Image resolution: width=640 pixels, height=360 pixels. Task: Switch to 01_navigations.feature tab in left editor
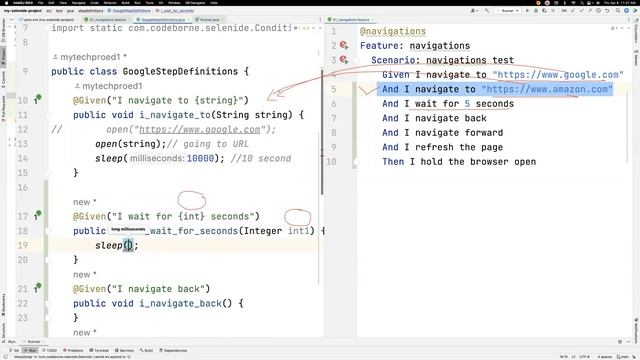(x=107, y=20)
